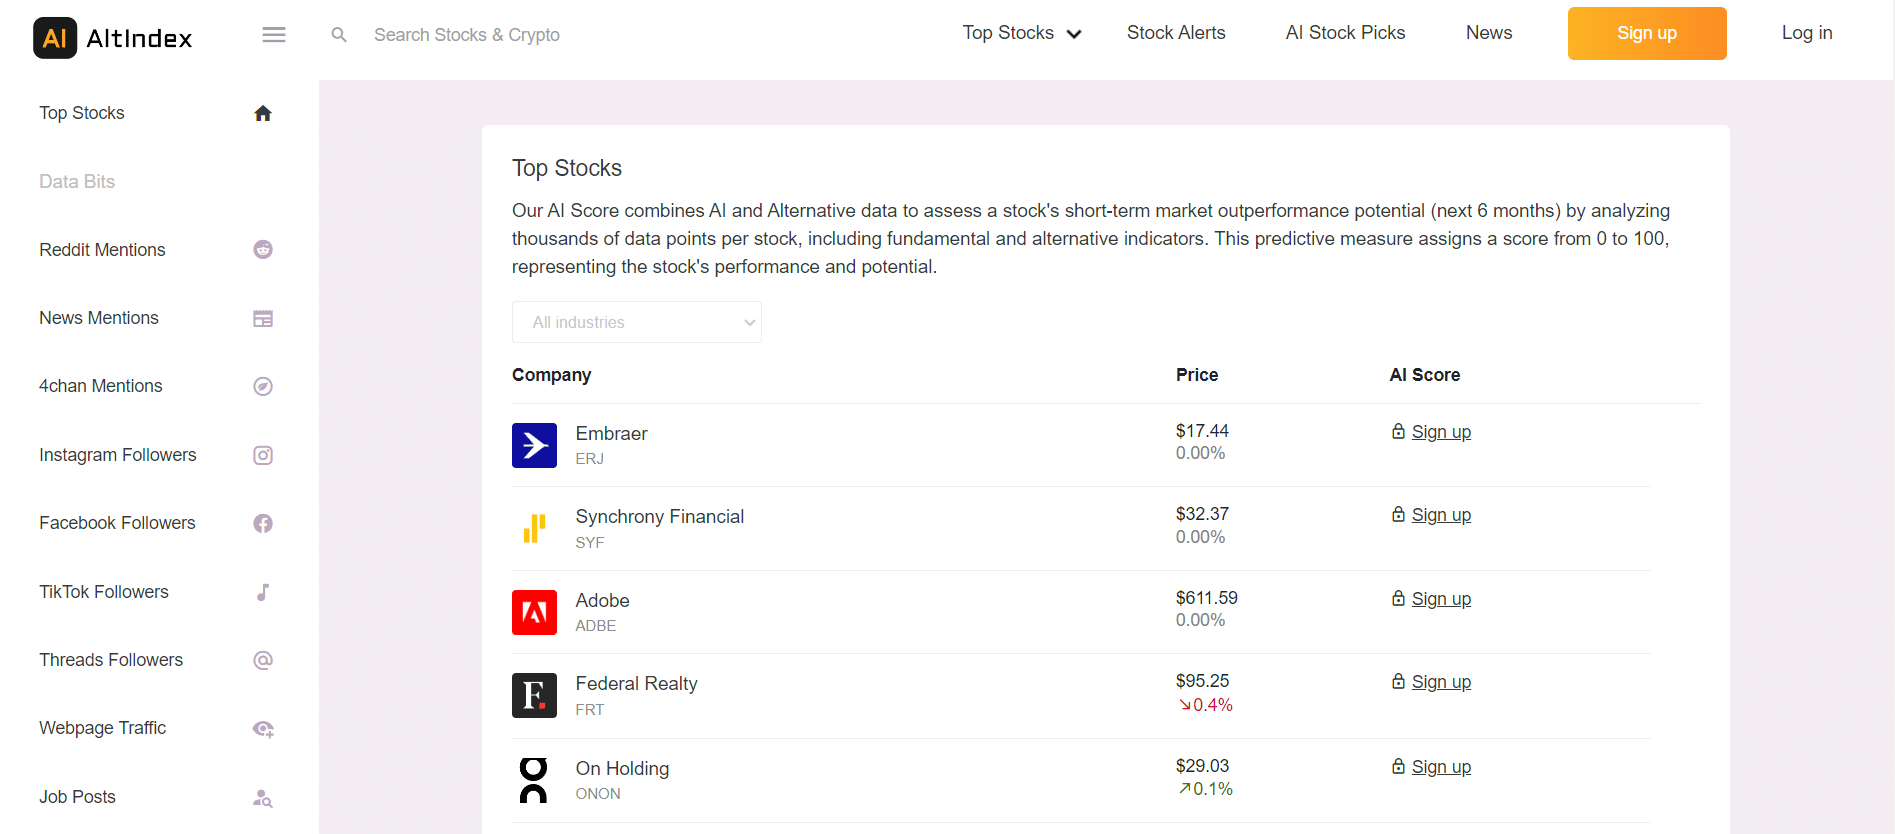Click the Facebook Followers icon
The height and width of the screenshot is (834, 1895).
(x=263, y=524)
